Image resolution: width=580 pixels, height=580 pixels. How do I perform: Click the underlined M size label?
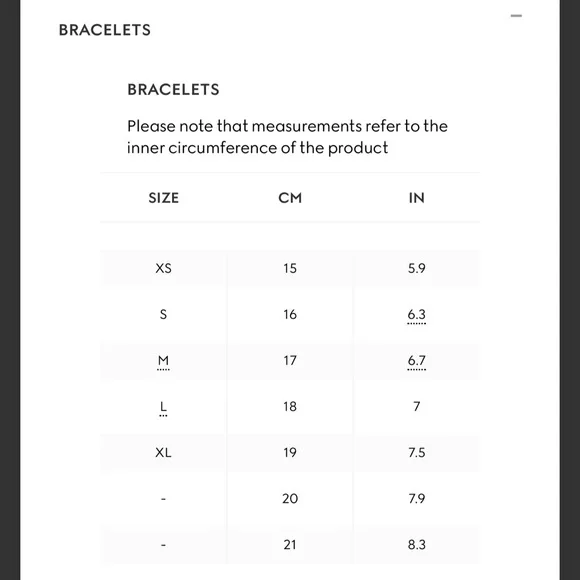pyautogui.click(x=163, y=361)
